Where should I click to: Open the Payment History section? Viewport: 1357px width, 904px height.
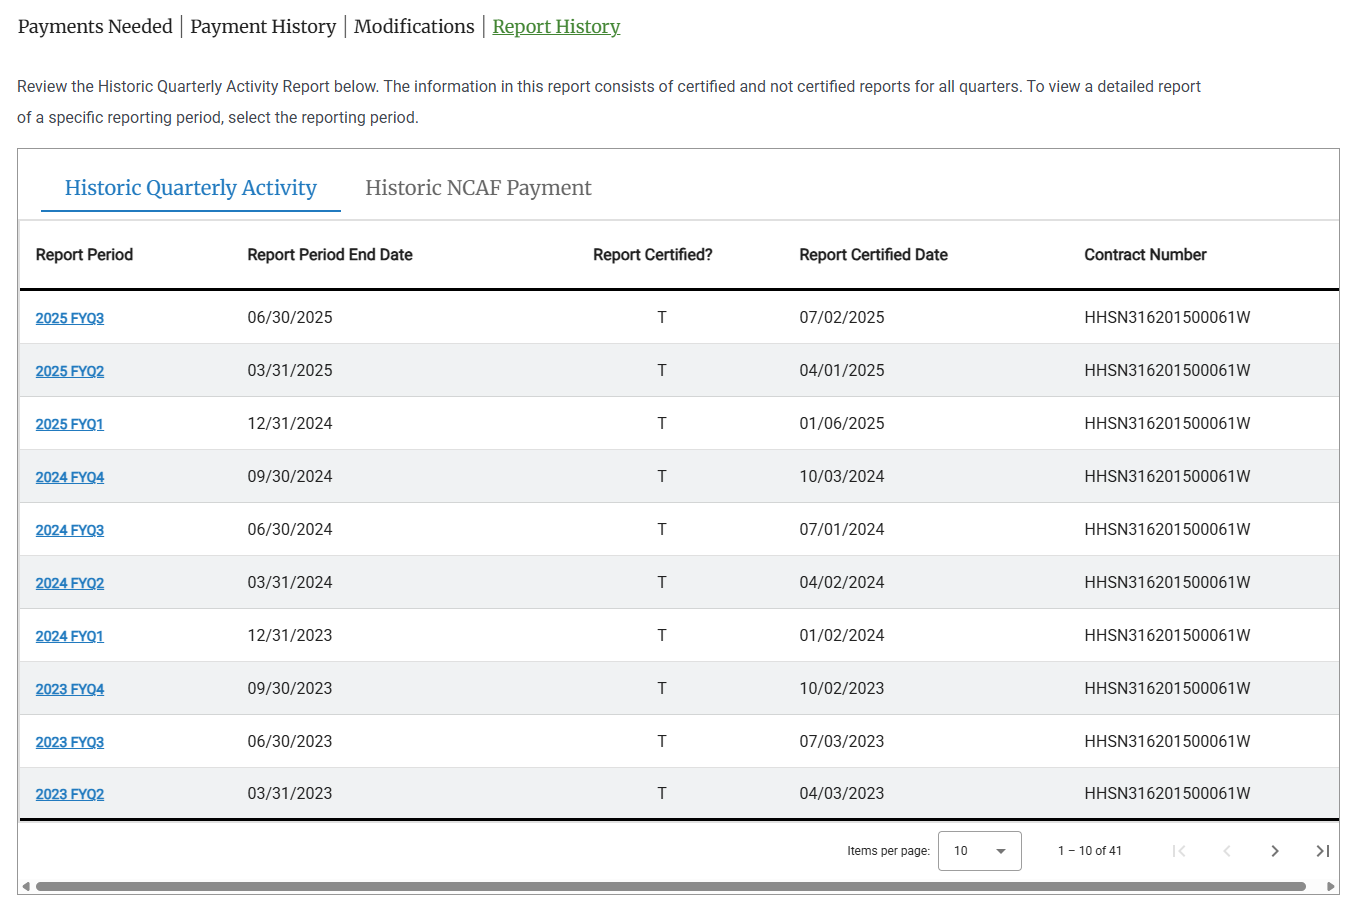point(263,26)
